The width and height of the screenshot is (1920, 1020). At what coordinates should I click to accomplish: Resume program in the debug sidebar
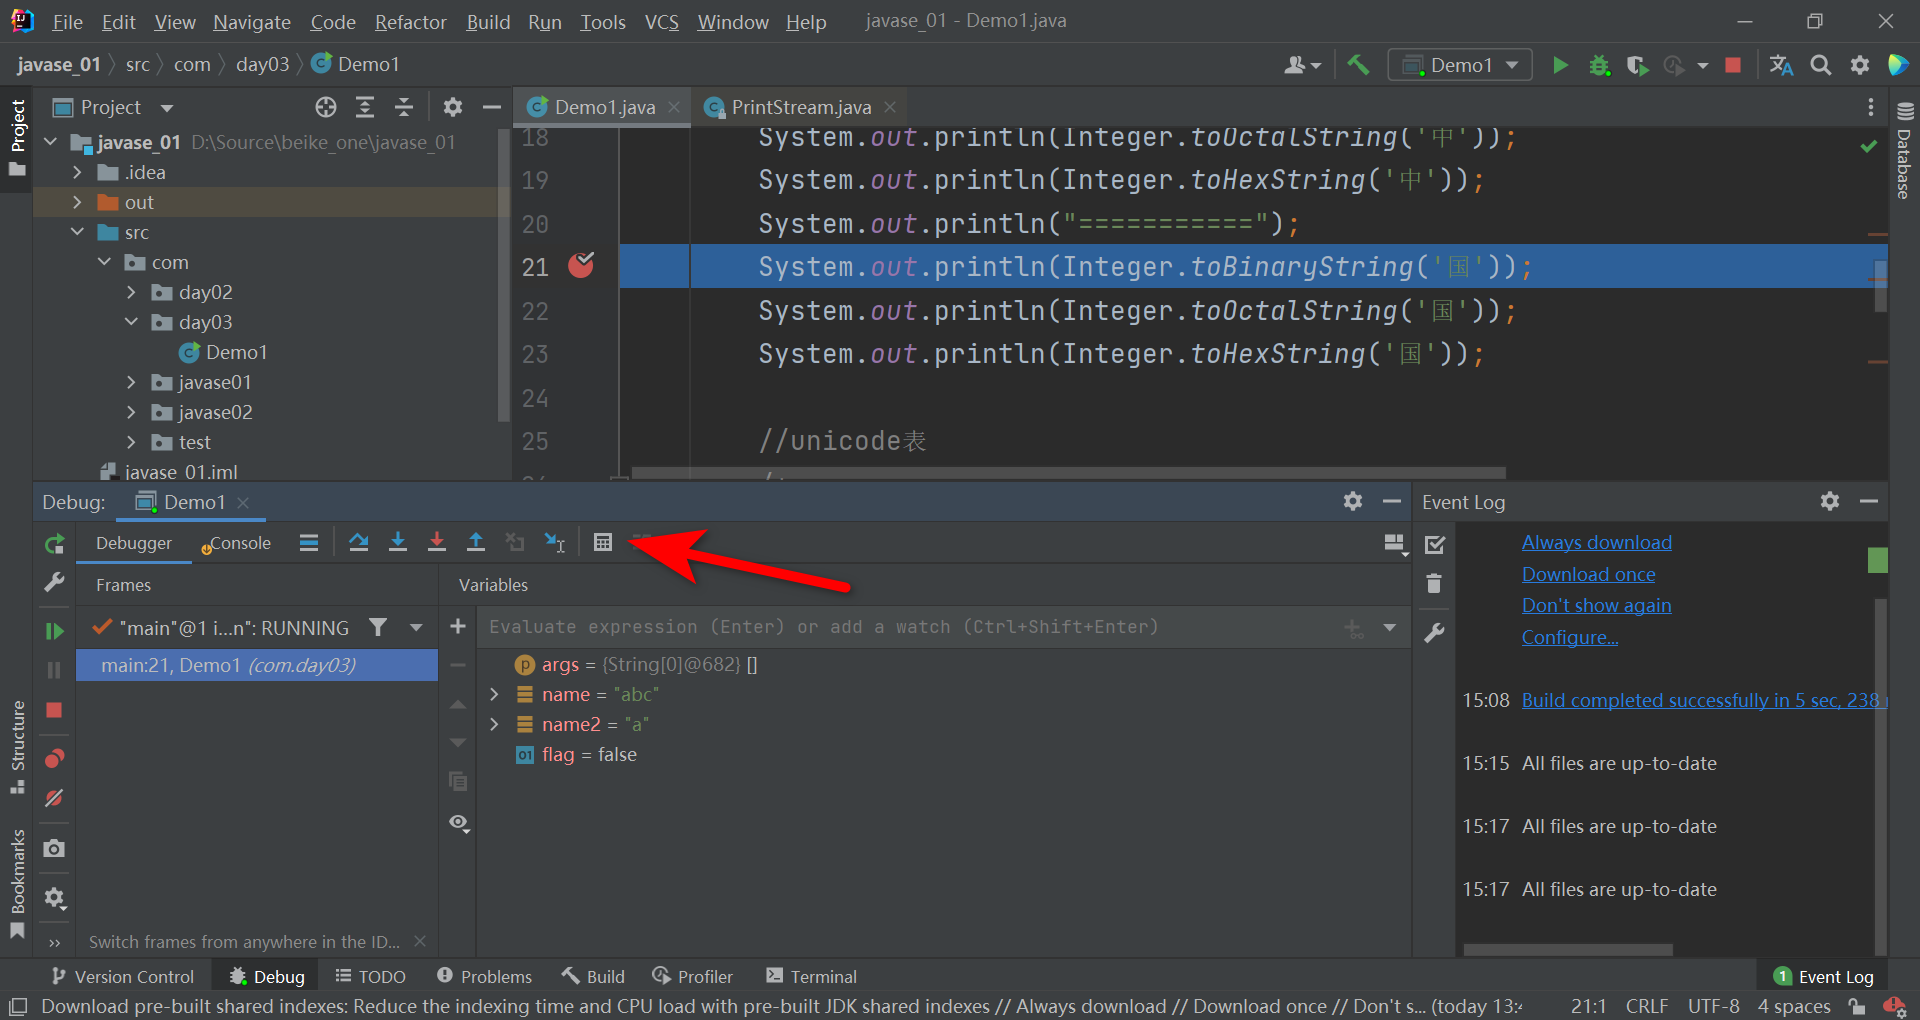coord(54,631)
